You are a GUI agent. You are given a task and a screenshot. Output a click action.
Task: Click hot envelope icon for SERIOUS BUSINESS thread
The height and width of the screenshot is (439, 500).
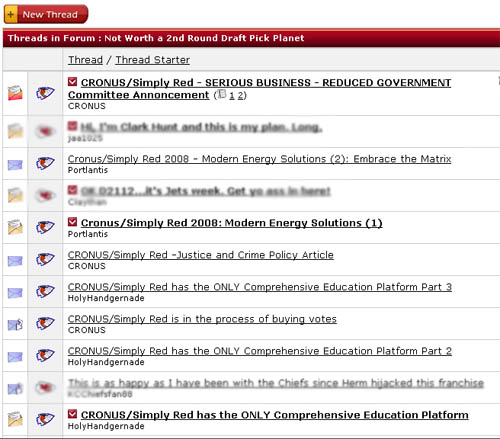coord(15,93)
